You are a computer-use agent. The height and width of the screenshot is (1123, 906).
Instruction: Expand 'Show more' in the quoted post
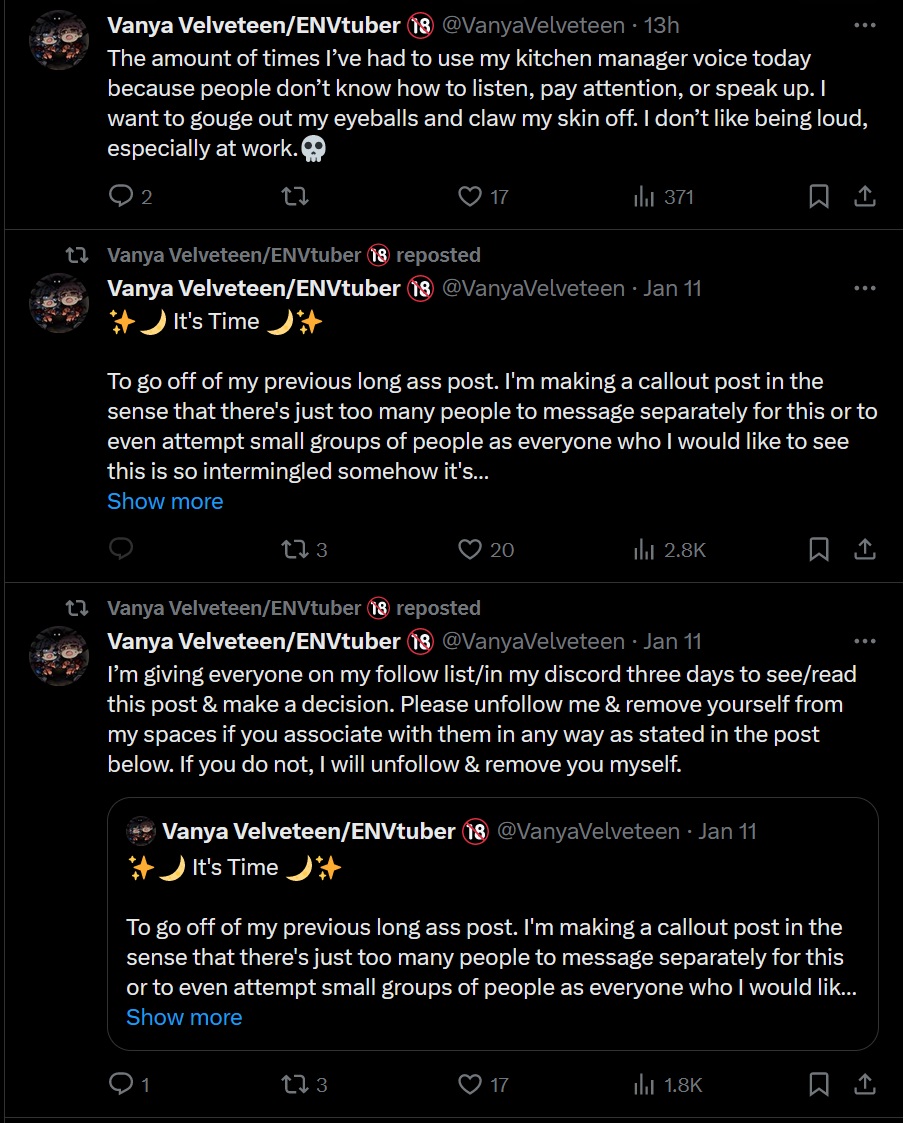184,1017
